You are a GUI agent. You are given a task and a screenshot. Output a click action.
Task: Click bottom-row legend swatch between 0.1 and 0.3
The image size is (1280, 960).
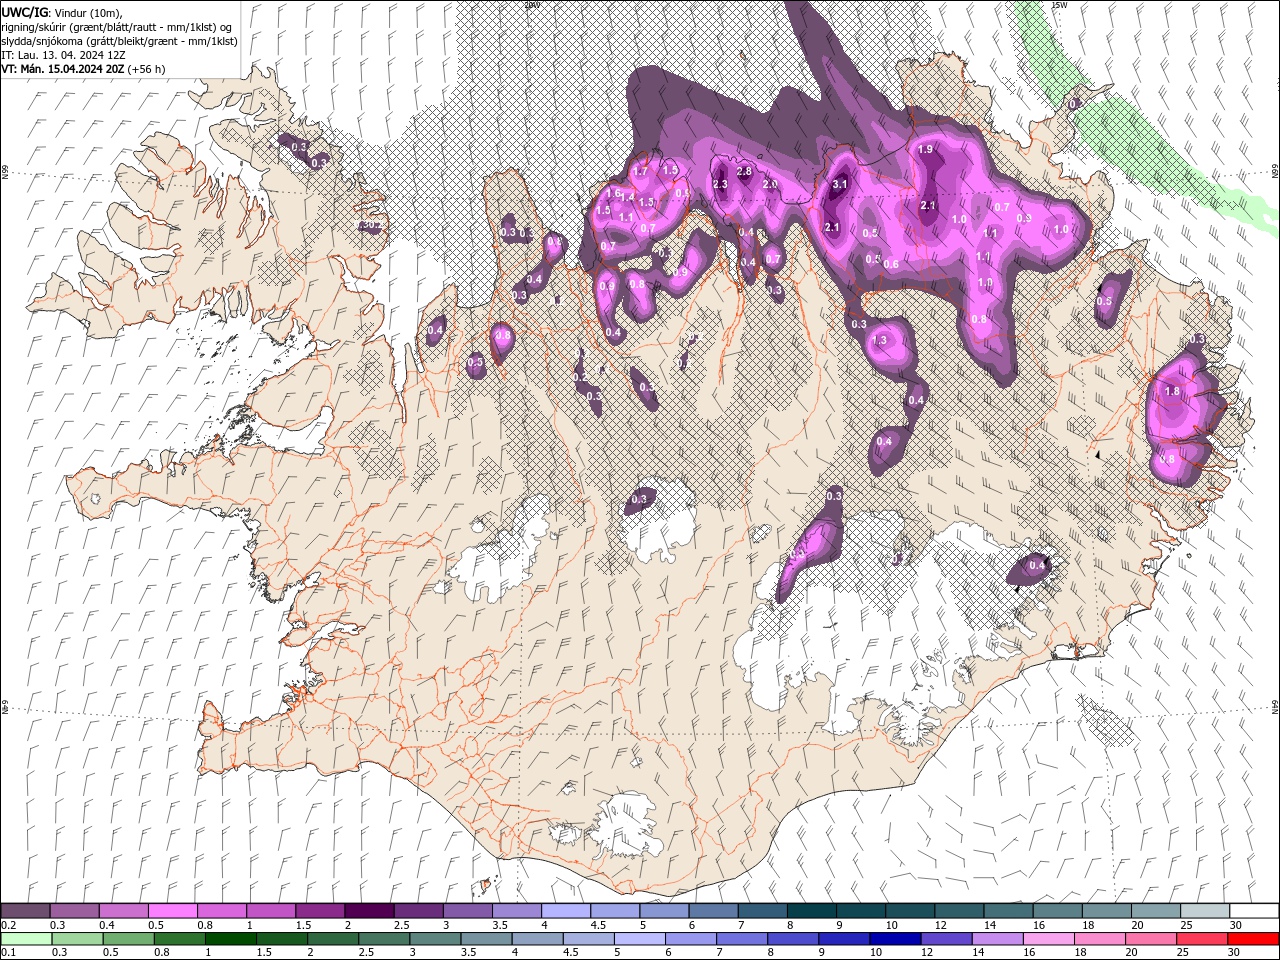pos(27,939)
